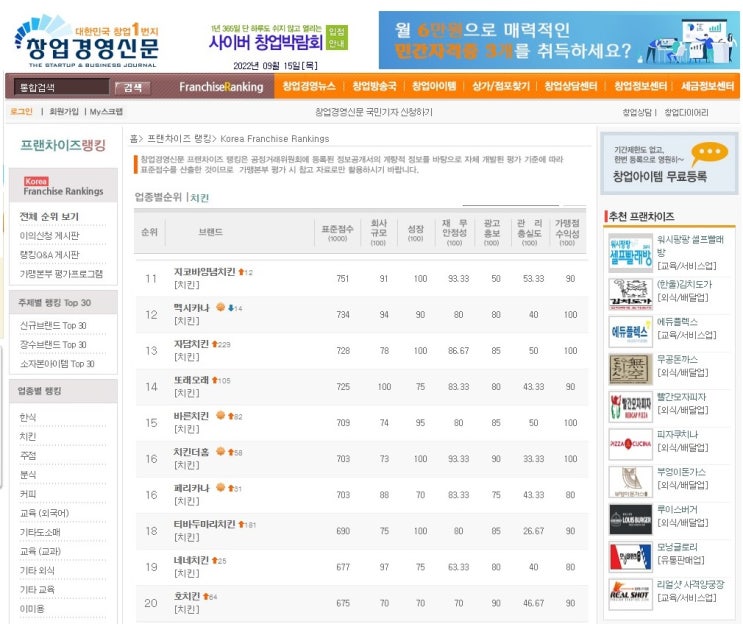743x624 pixels.
Task: Select the 기타도소매 category
Action: (40, 532)
